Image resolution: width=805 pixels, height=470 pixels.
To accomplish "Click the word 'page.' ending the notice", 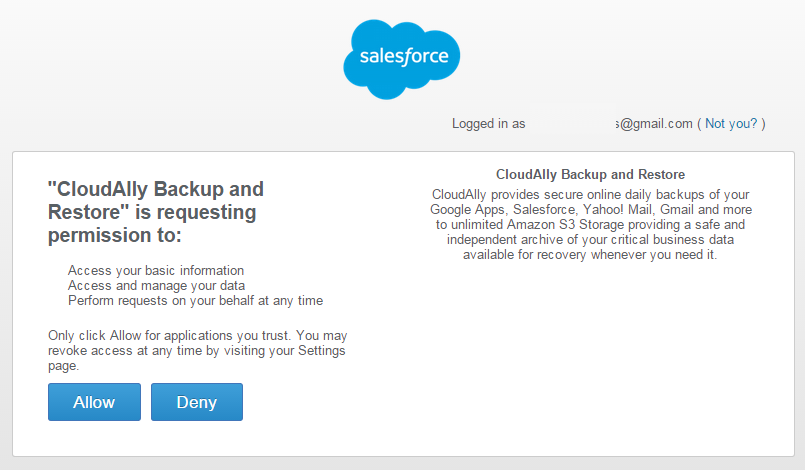I will (x=64, y=366).
